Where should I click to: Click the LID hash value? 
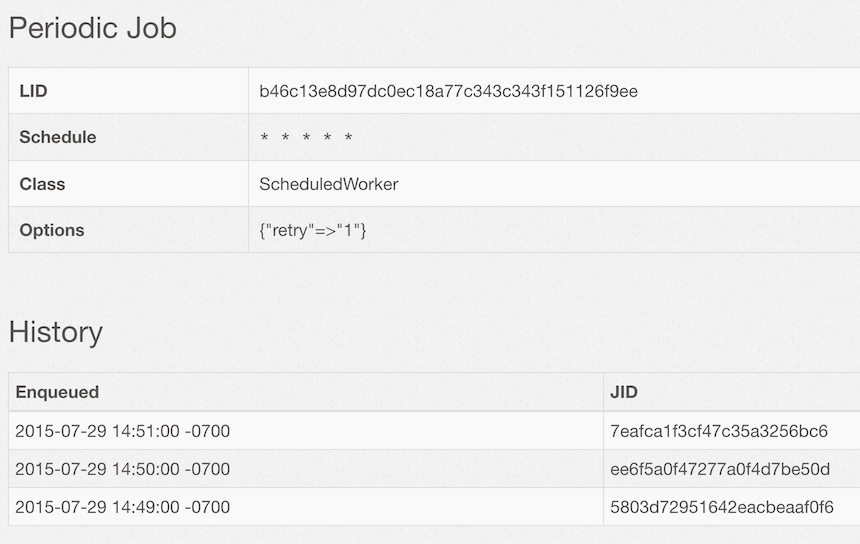pyautogui.click(x=448, y=91)
